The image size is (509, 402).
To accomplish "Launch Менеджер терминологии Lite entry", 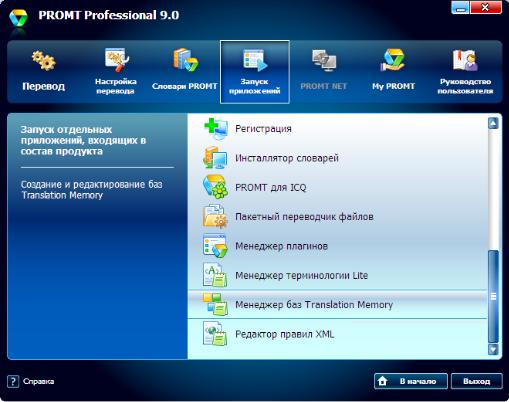I will 338,275.
